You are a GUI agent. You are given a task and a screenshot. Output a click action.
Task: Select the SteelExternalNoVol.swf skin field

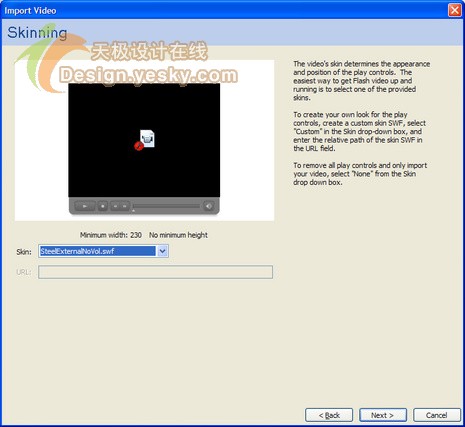97,251
